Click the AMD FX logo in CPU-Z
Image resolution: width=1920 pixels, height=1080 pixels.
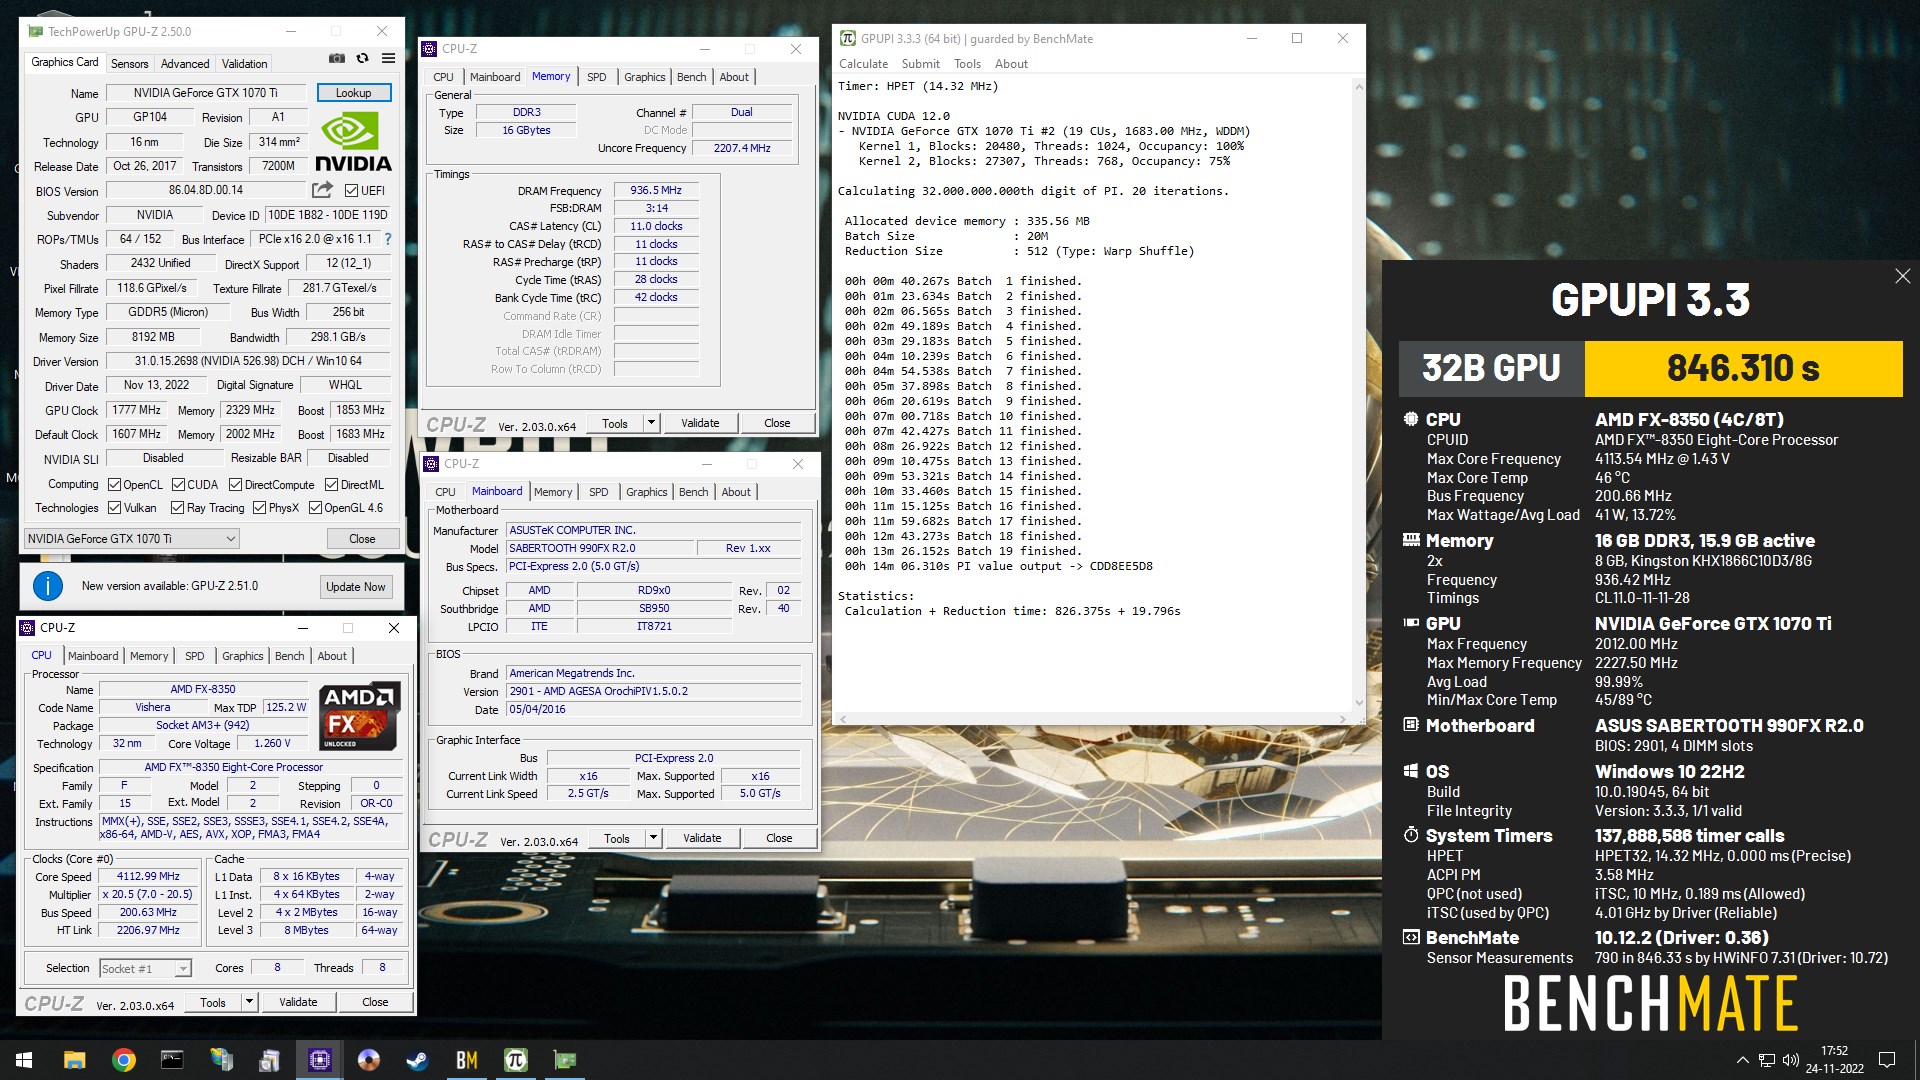click(360, 716)
